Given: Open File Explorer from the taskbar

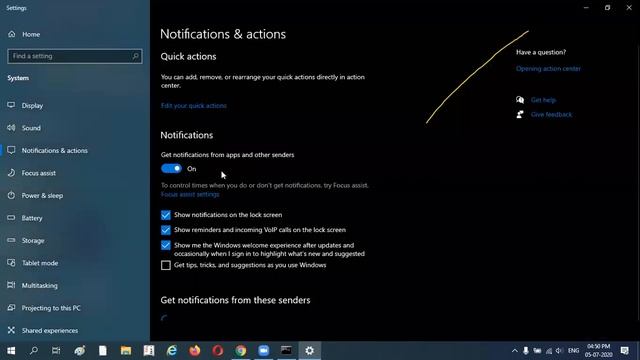Looking at the screenshot, I should point(126,351).
